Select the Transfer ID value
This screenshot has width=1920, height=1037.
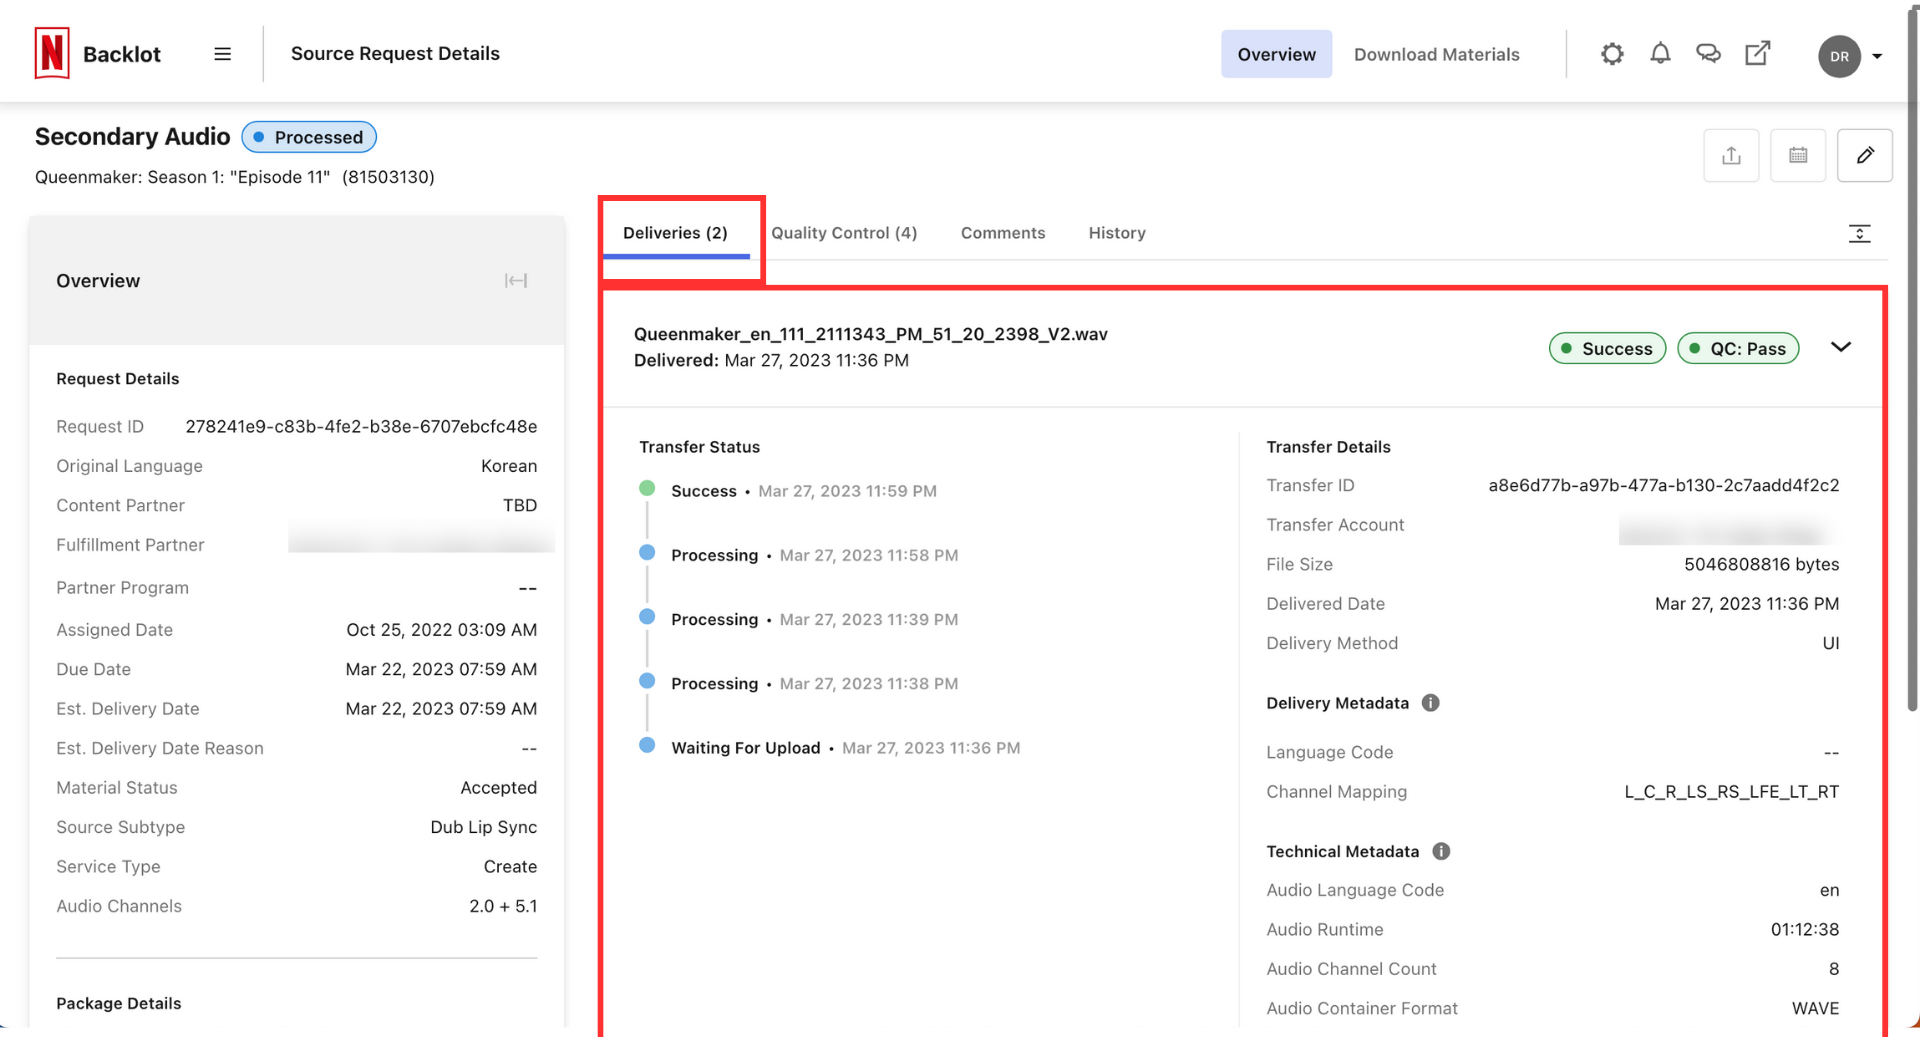coord(1663,485)
